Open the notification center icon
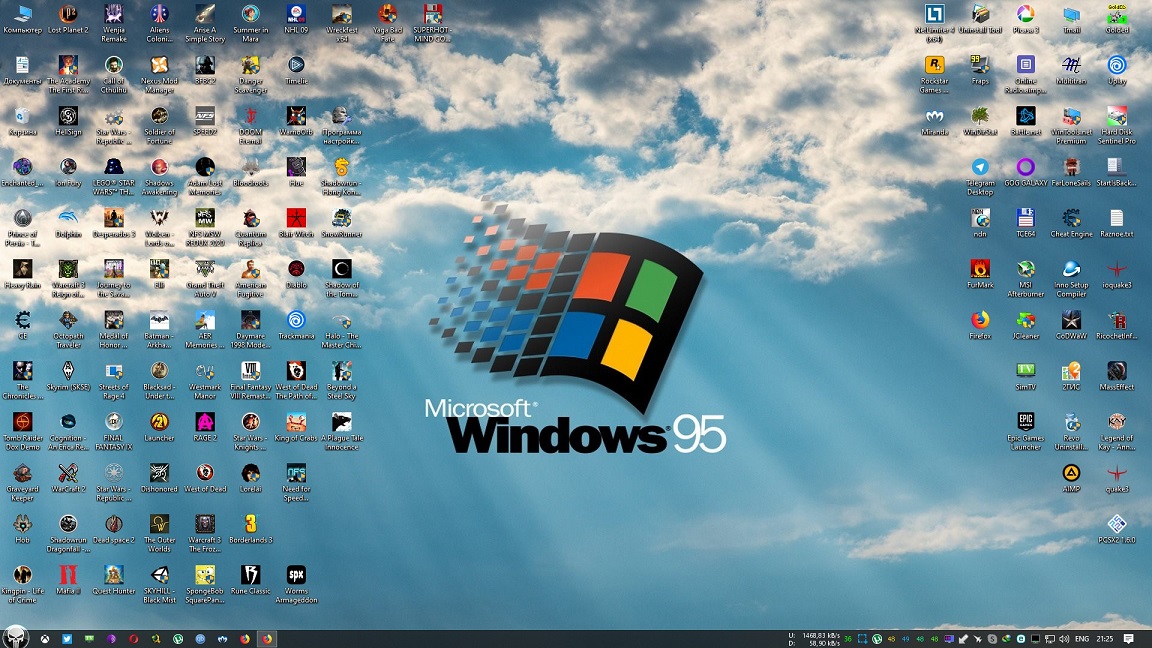The width and height of the screenshot is (1152, 648). (x=1129, y=639)
